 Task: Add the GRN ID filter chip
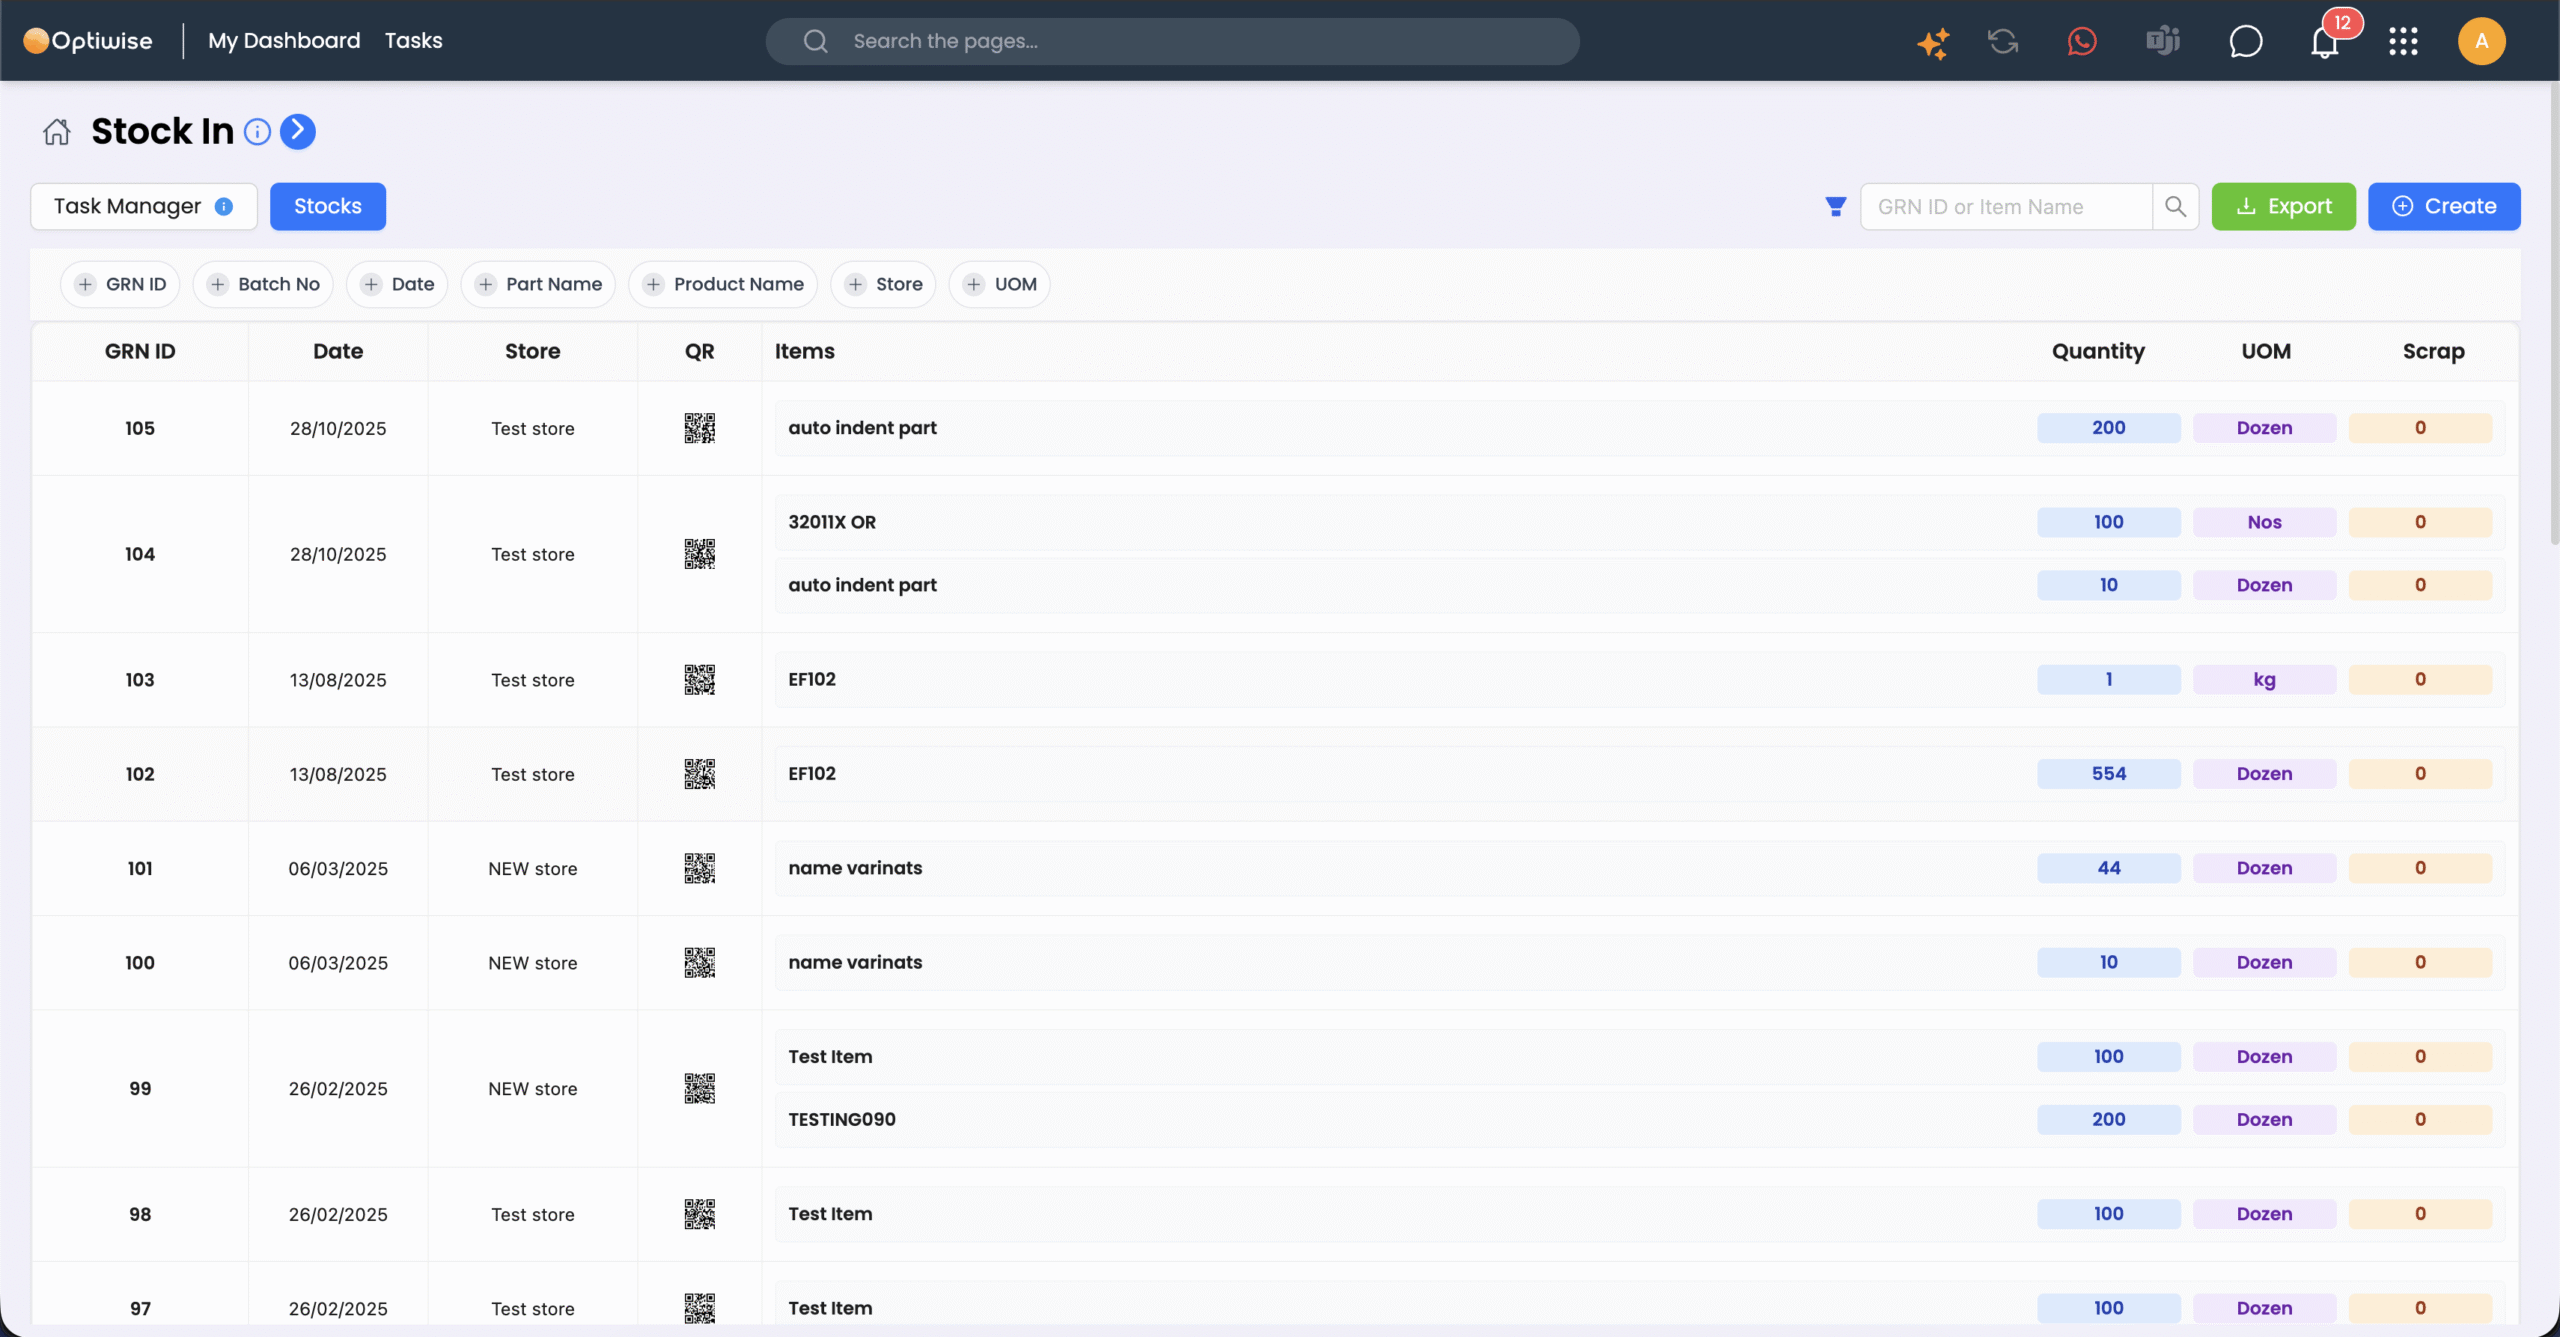tap(120, 284)
